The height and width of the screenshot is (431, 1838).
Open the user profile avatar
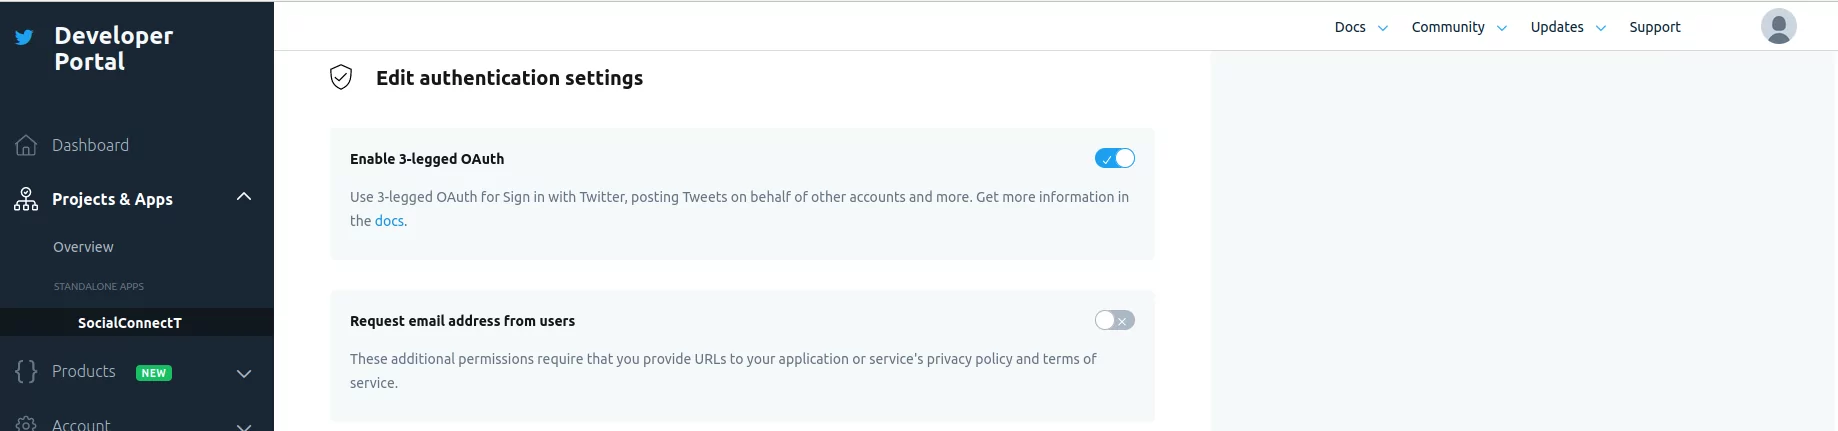1778,26
